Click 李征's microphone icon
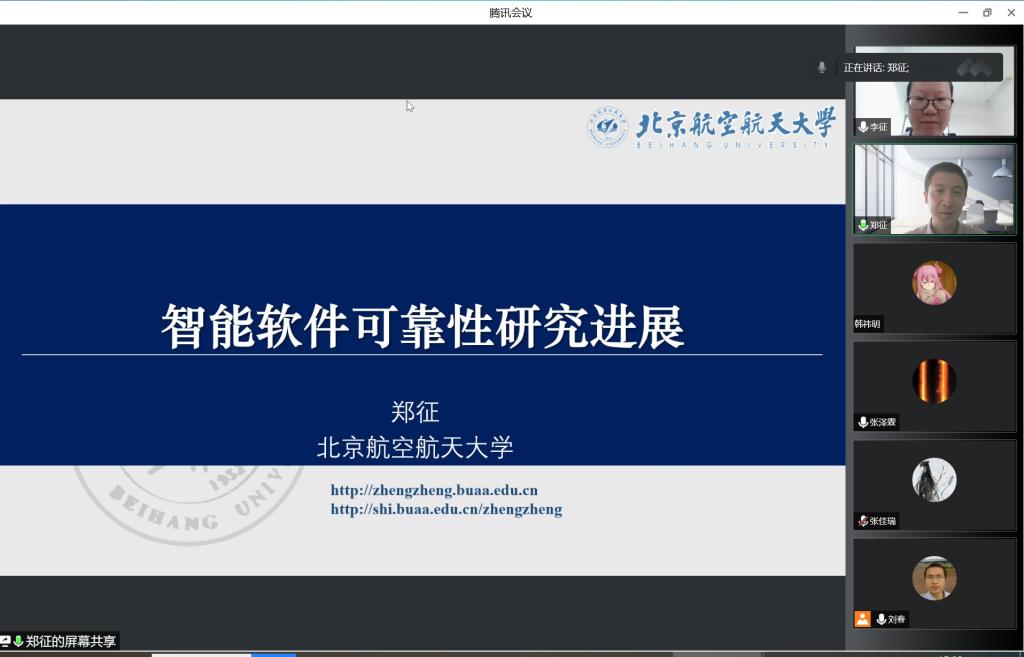1024x657 pixels. pyautogui.click(x=863, y=127)
